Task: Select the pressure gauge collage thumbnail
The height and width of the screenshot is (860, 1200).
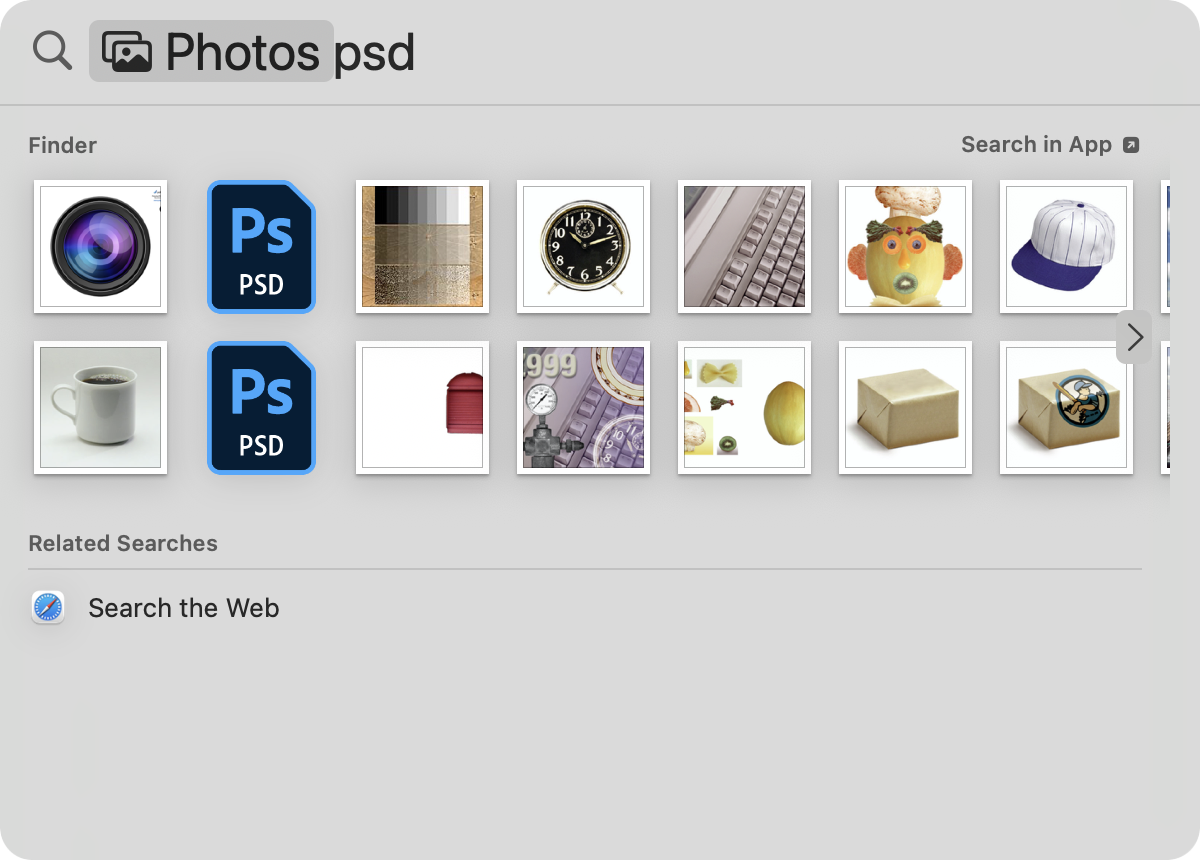Action: (x=583, y=408)
